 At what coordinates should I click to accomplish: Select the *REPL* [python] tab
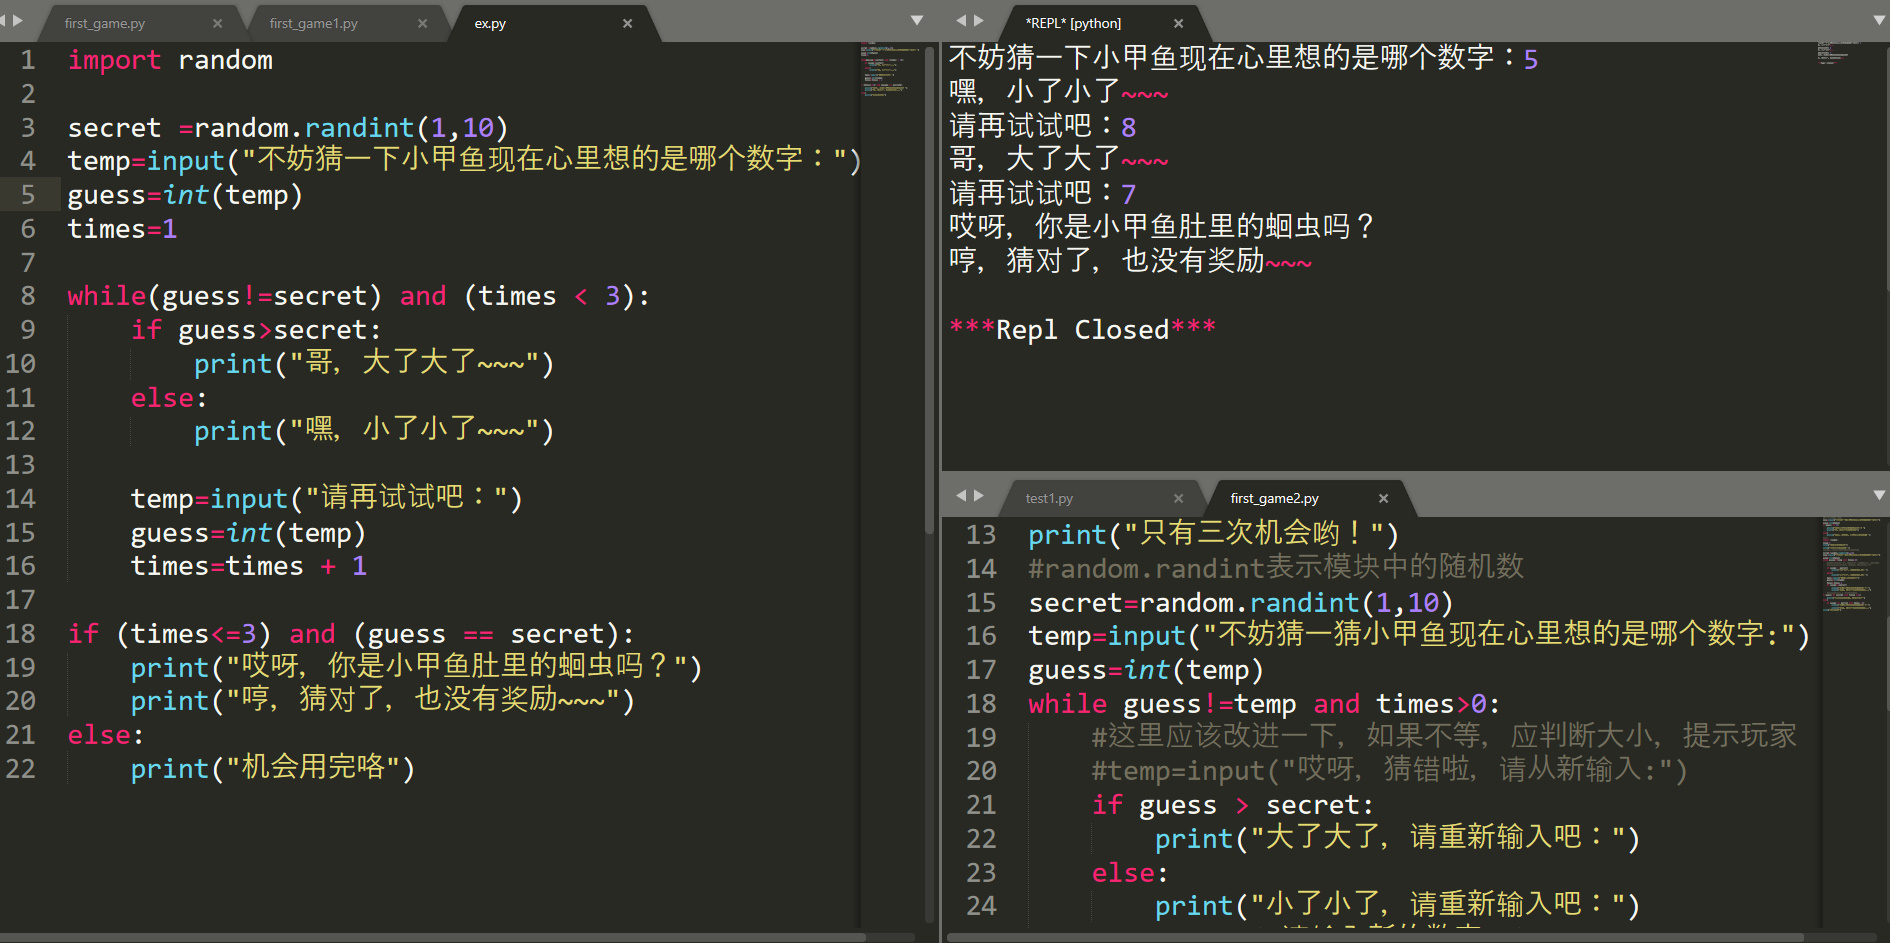(x=1073, y=23)
